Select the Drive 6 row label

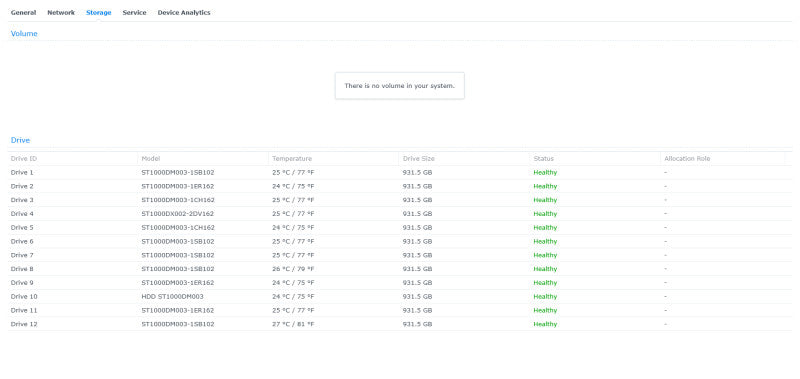[x=22, y=241]
